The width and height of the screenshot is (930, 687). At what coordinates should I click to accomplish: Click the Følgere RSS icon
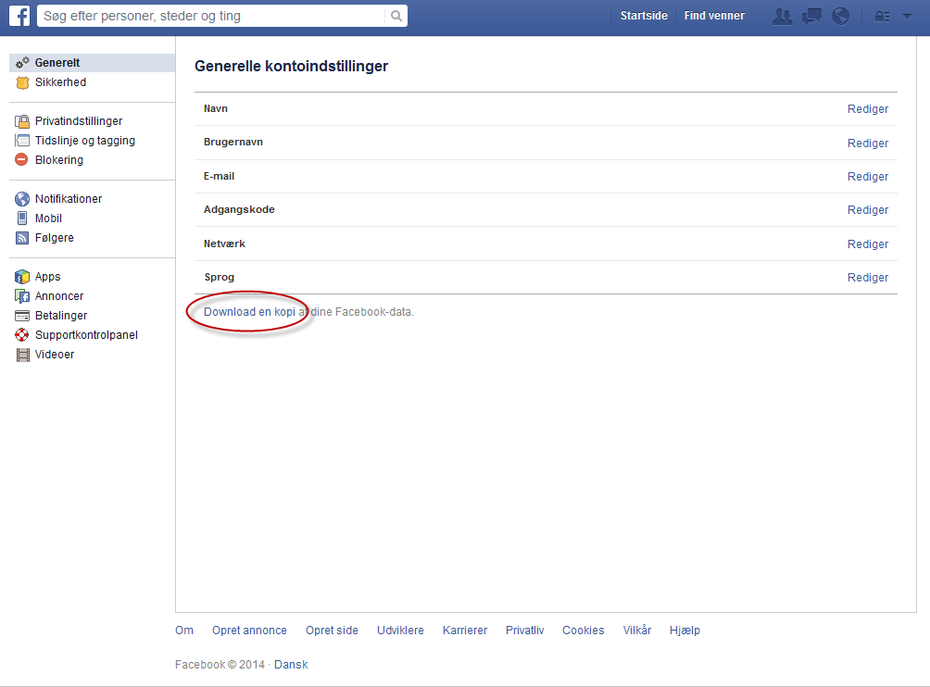22,238
